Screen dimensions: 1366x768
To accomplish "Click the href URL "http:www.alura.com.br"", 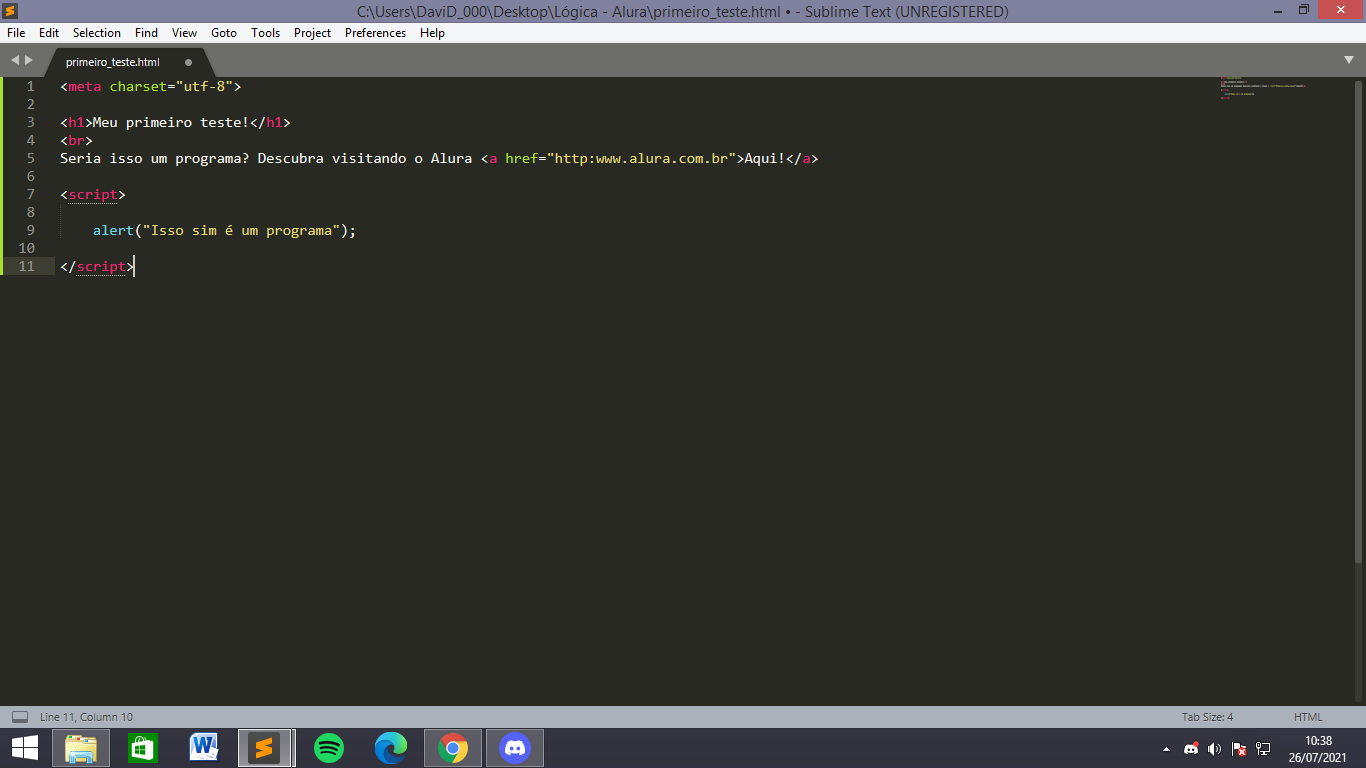I will pyautogui.click(x=641, y=158).
